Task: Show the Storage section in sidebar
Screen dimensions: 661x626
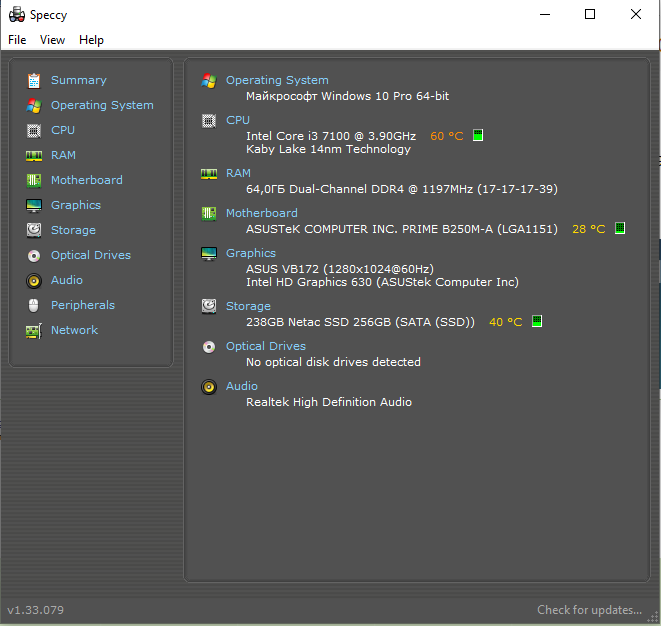Action: tap(73, 230)
